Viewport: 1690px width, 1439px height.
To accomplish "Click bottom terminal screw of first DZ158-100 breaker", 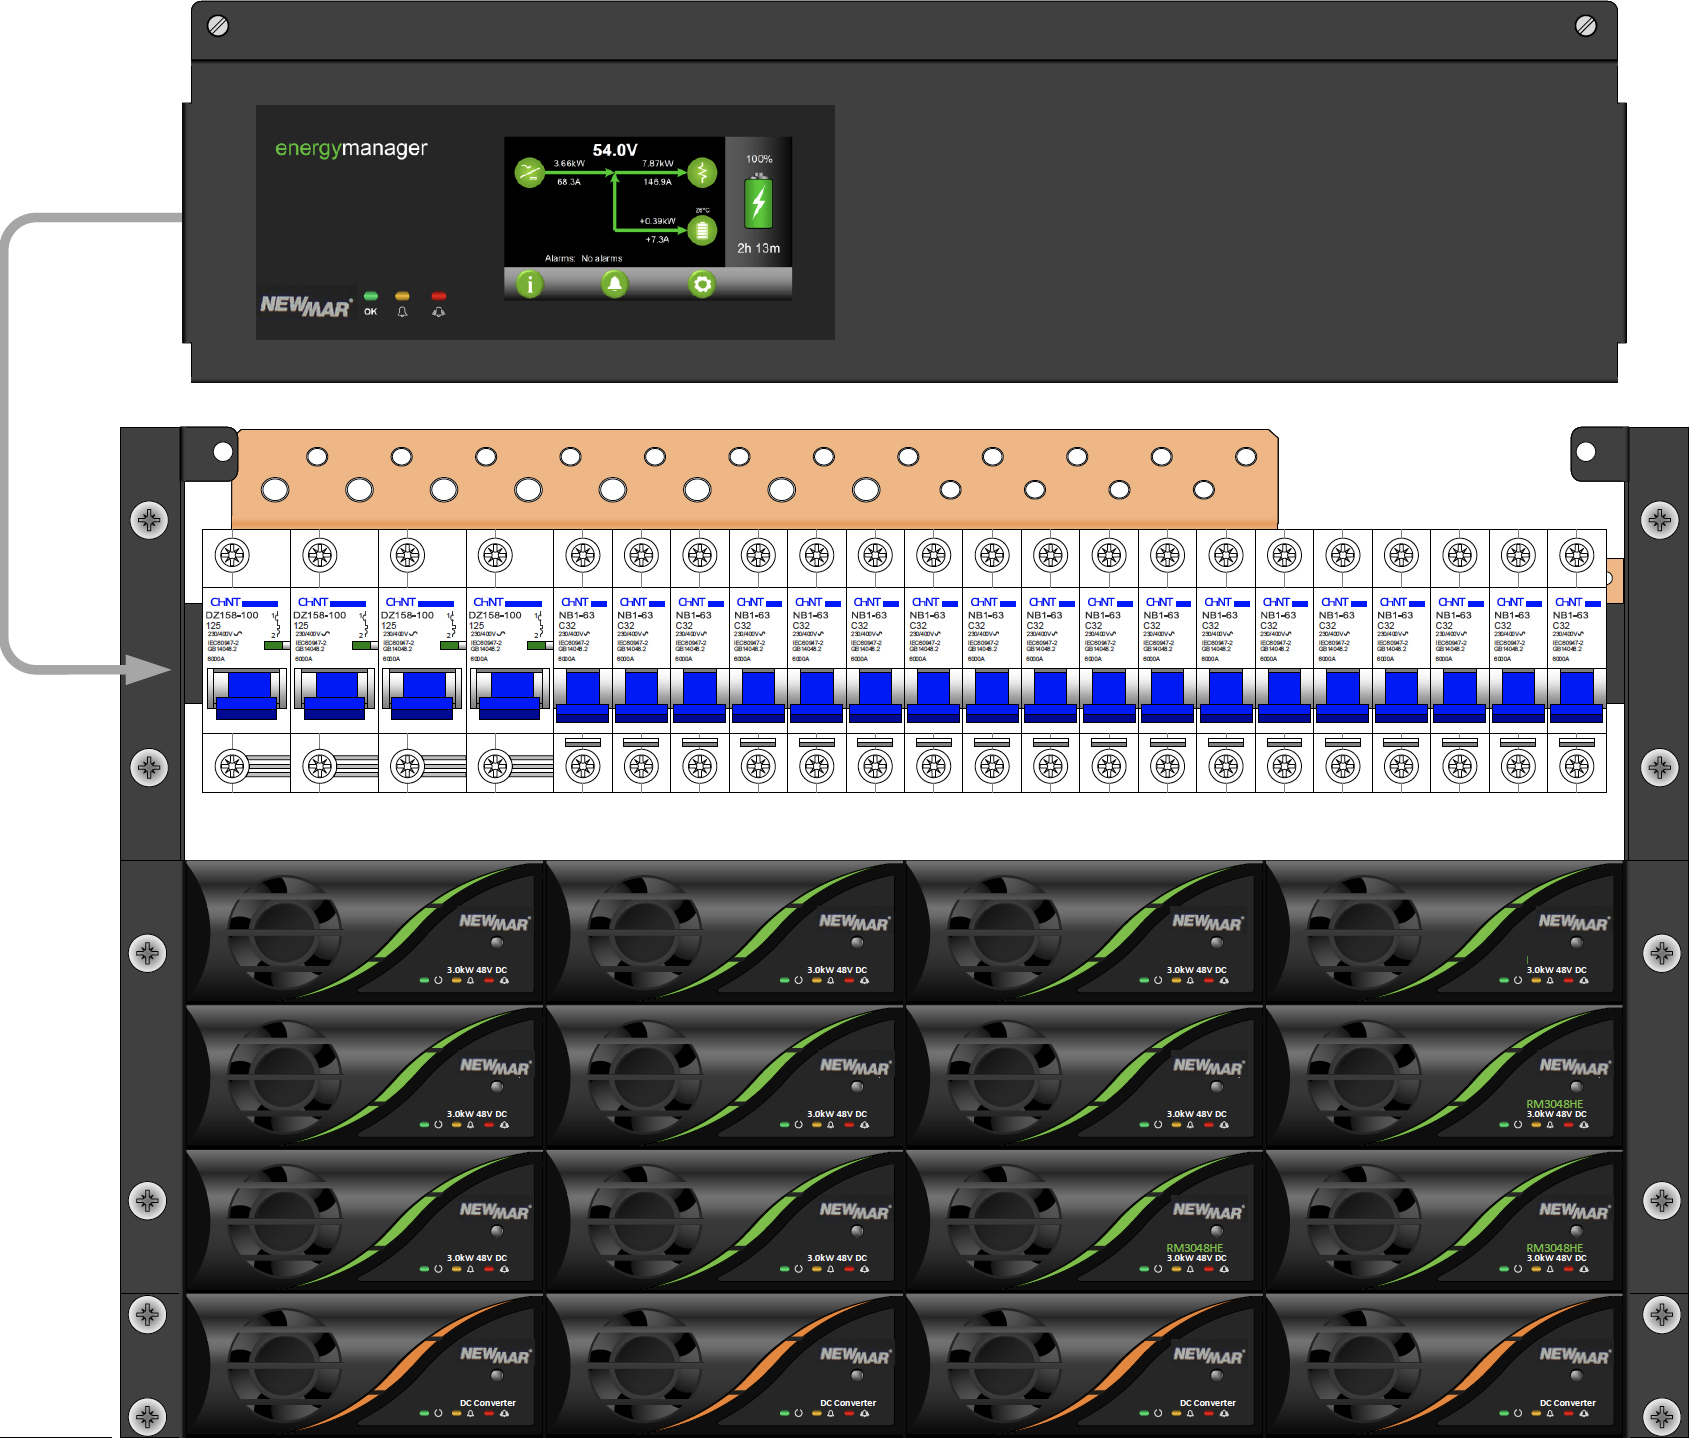I will pos(232,767).
